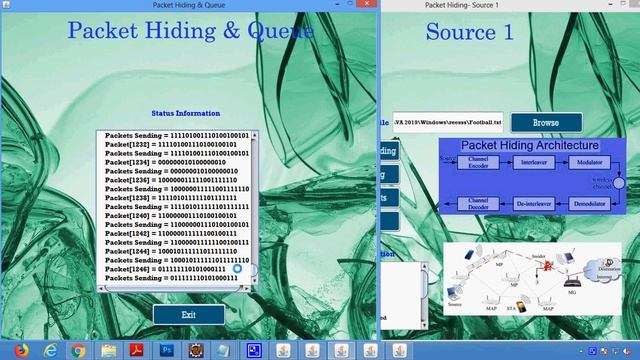Click the Football.txt file path field
Viewport: 640px width, 360px height.
point(448,122)
